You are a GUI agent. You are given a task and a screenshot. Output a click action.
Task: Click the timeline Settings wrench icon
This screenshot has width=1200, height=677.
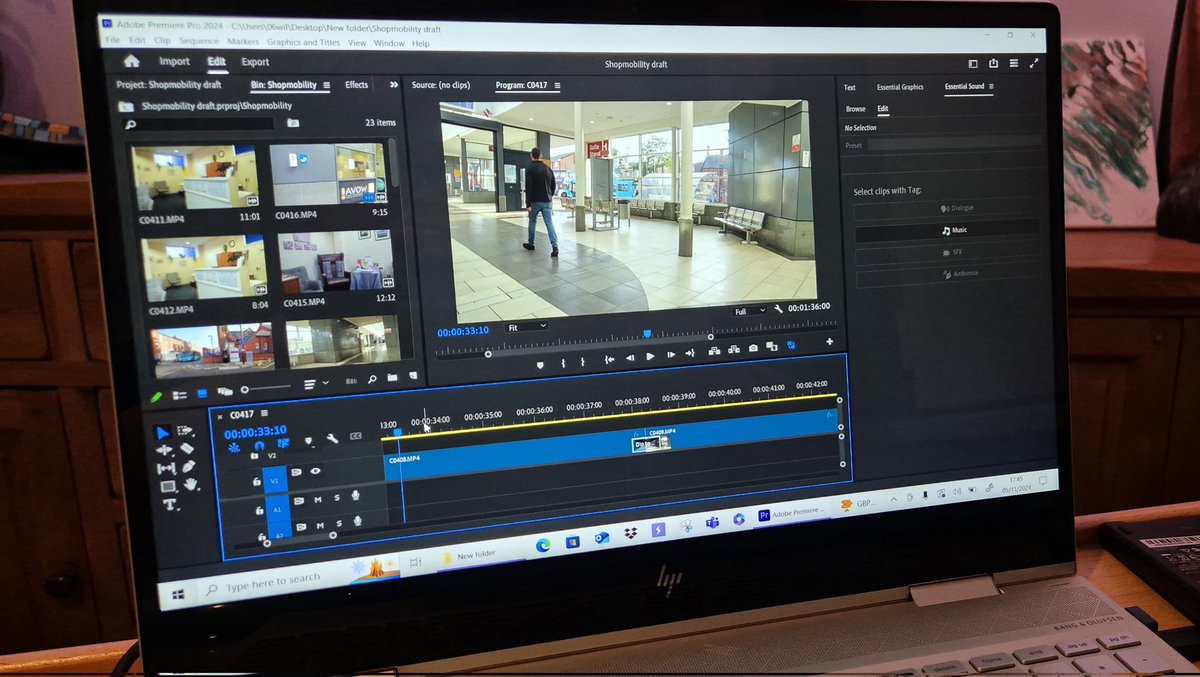point(332,439)
